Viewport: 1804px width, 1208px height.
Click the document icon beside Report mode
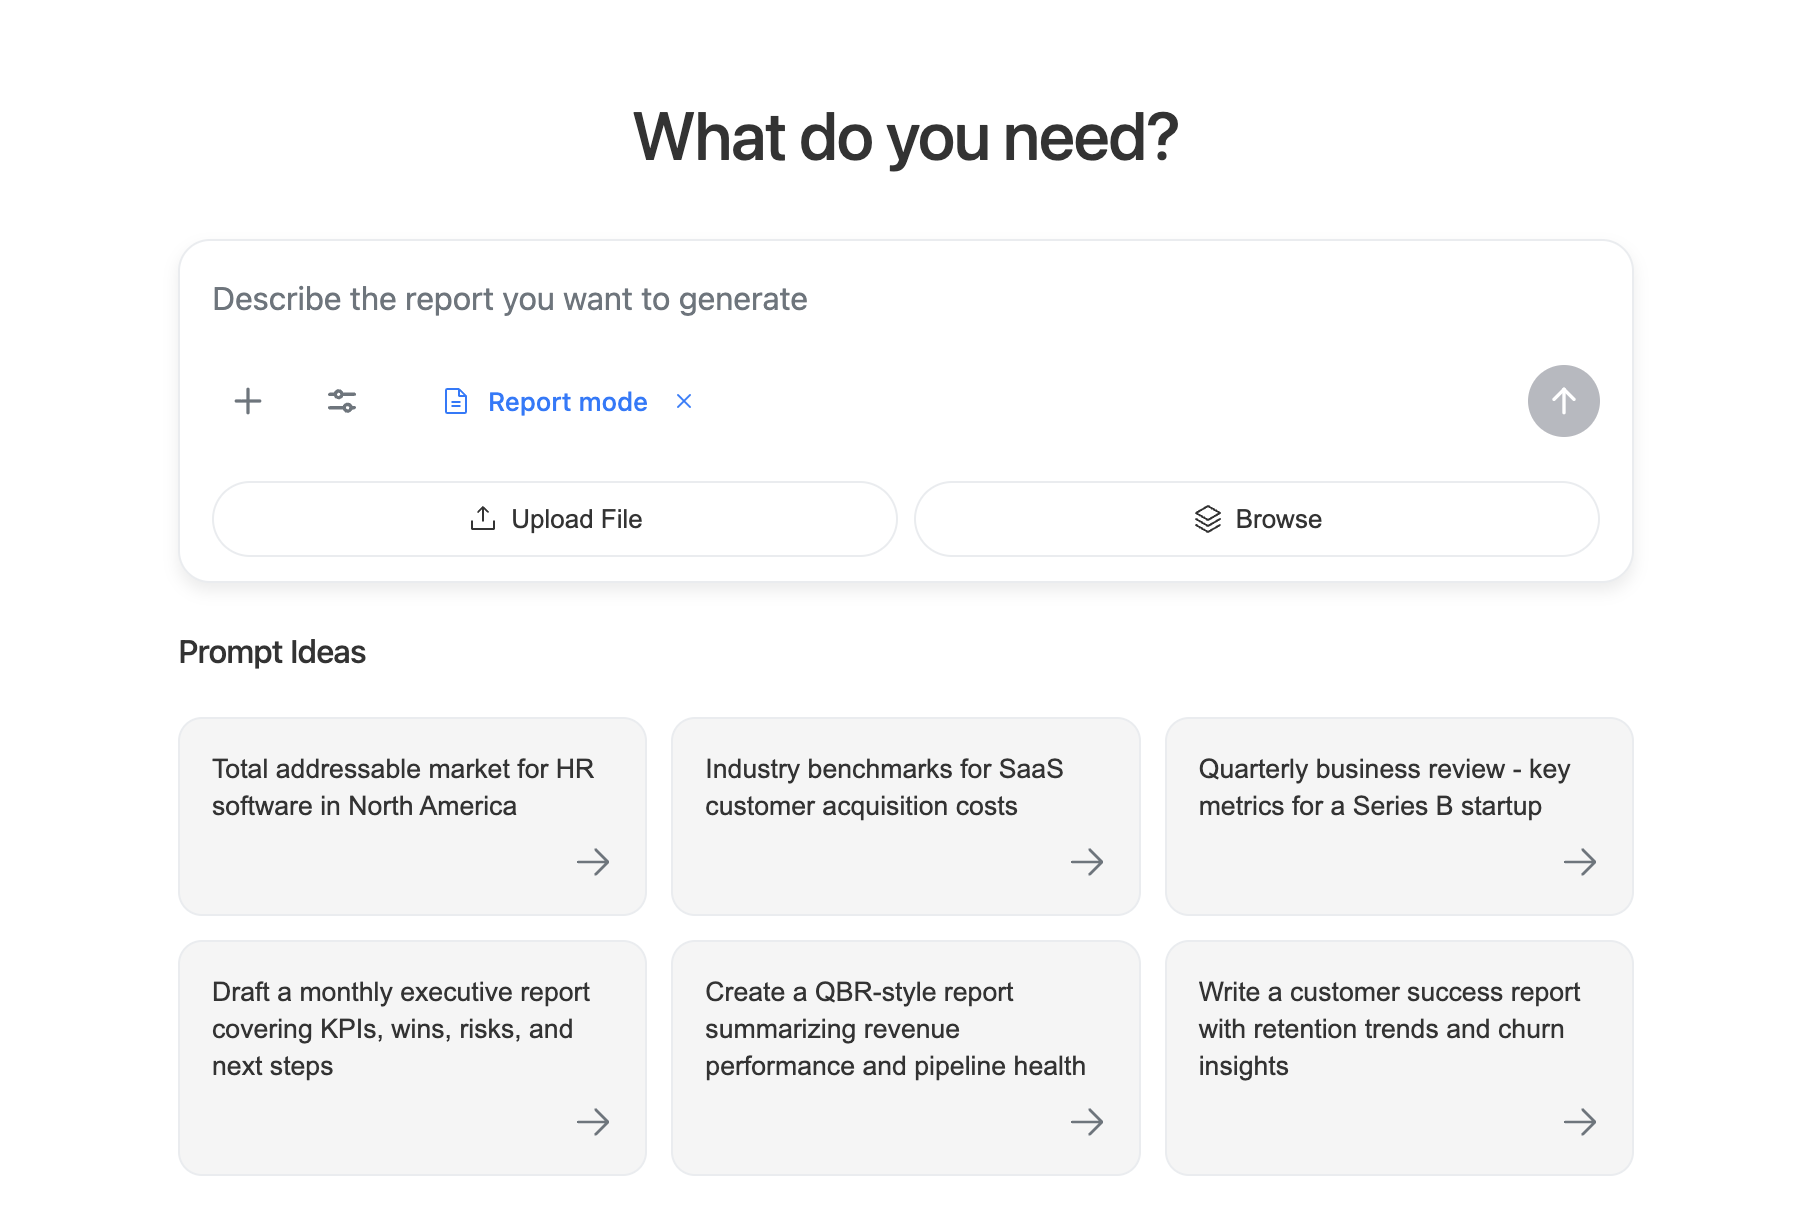[455, 401]
